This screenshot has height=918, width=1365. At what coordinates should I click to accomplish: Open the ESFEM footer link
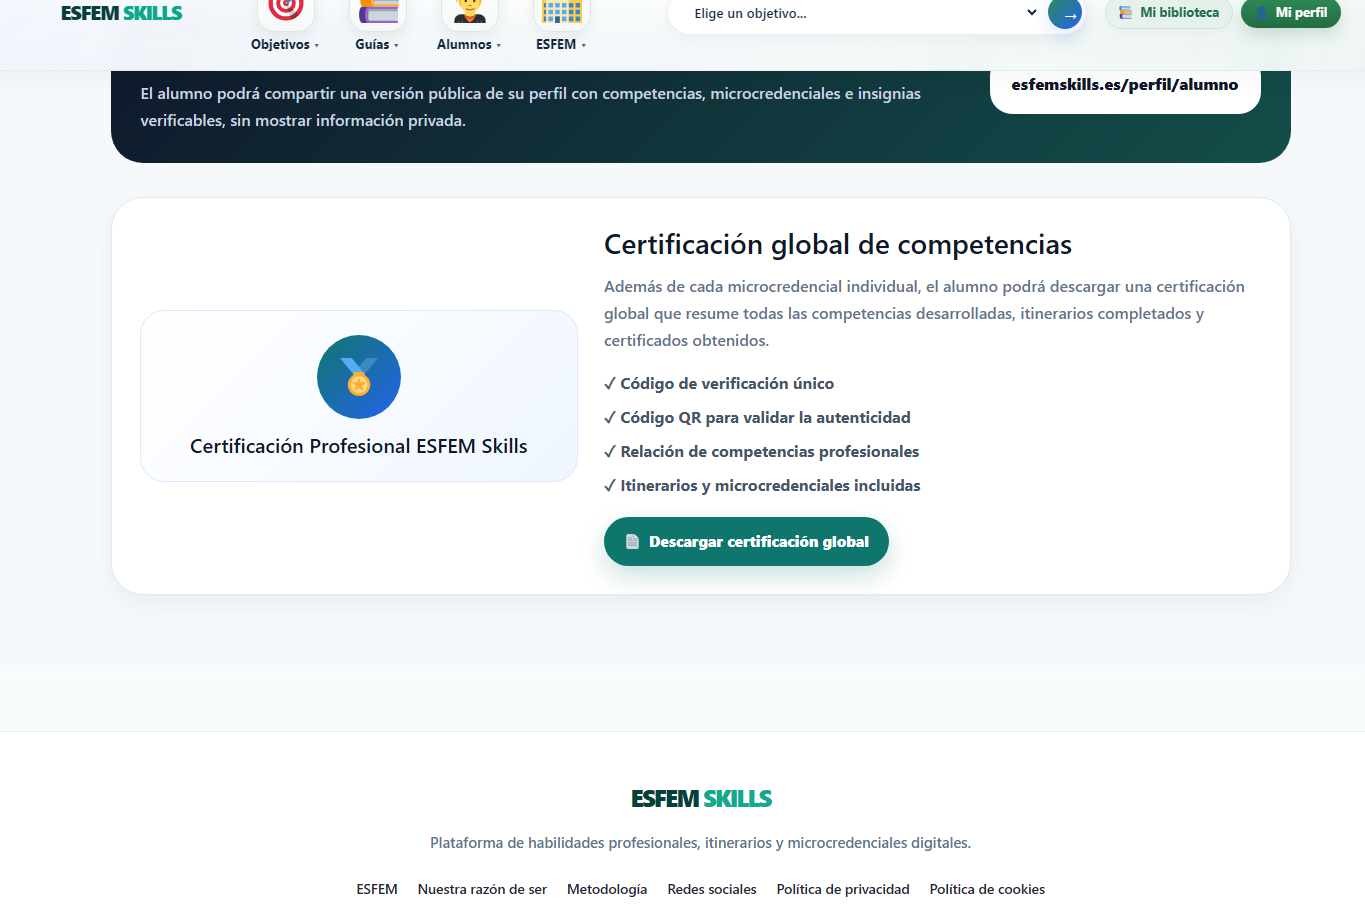tap(377, 889)
